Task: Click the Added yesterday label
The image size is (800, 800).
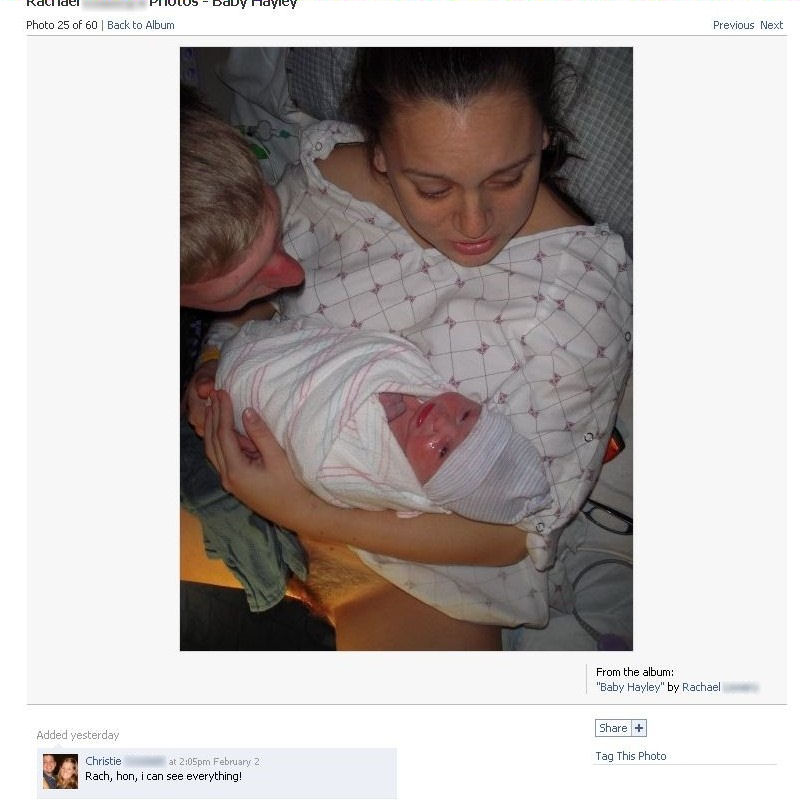Action: point(78,735)
